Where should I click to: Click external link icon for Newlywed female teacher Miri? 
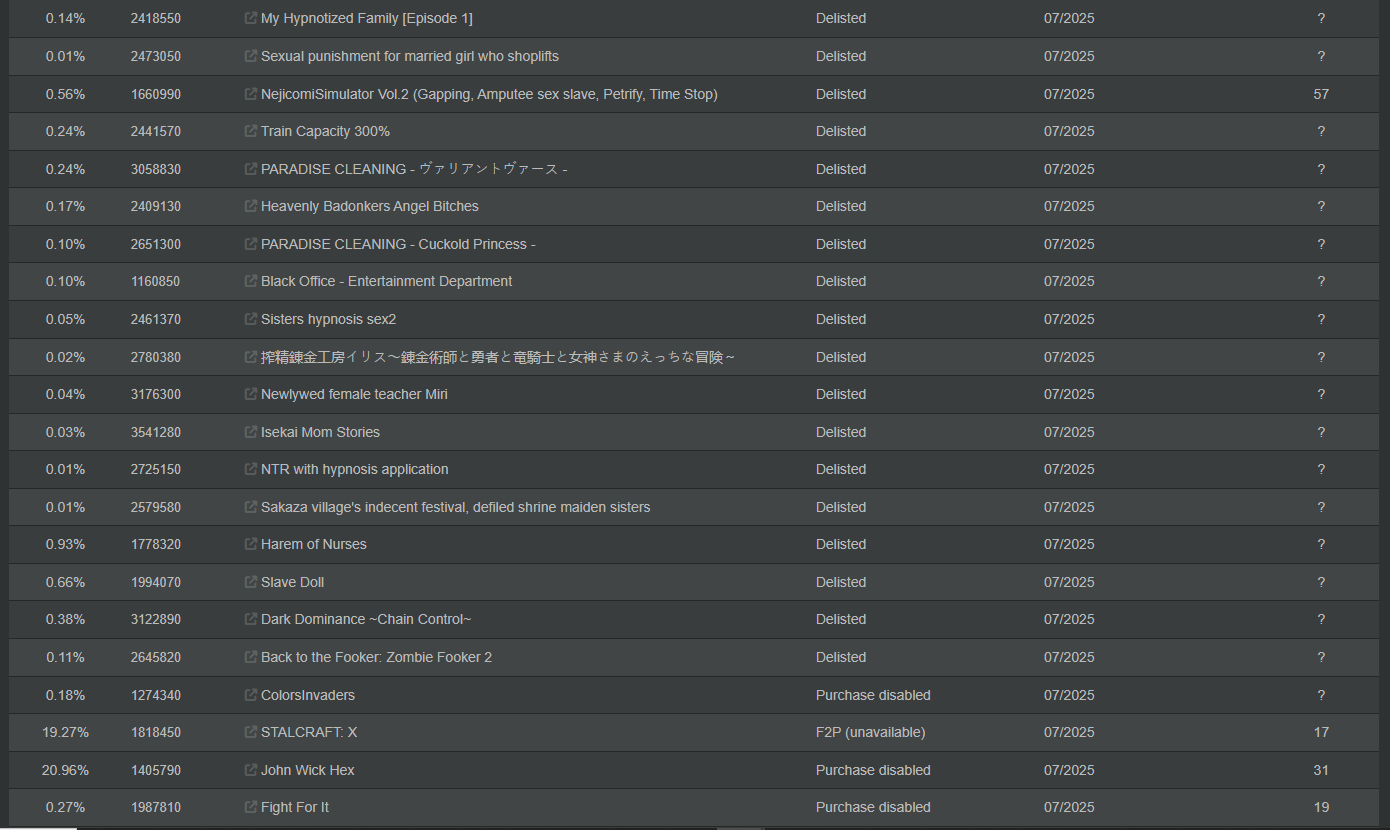(x=251, y=394)
